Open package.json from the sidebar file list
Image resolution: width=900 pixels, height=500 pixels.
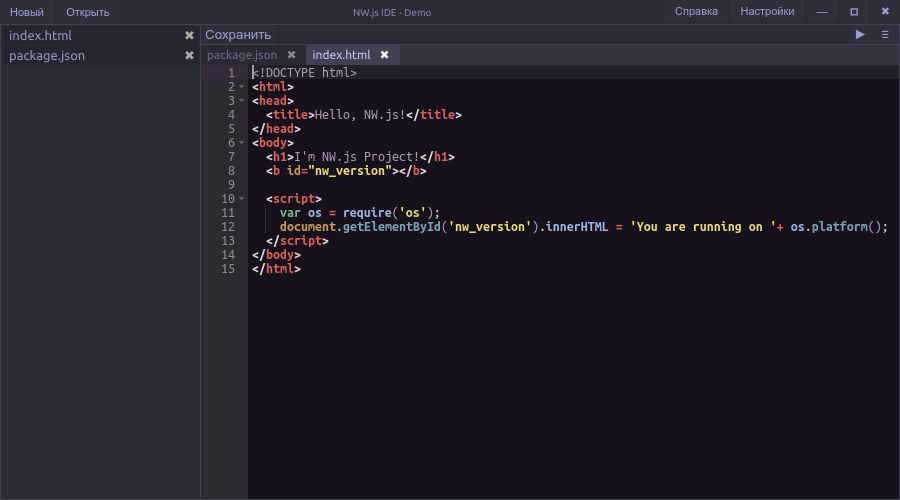click(x=46, y=56)
